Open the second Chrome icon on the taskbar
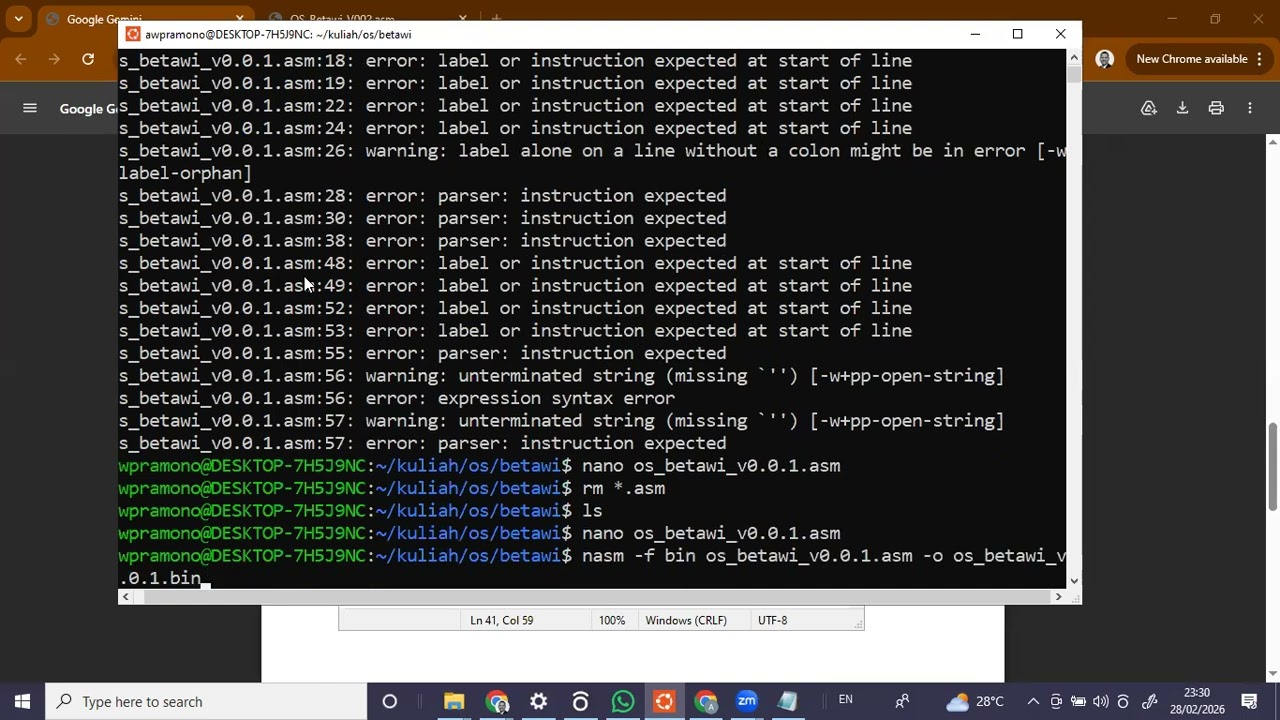1280x720 pixels. click(x=706, y=701)
